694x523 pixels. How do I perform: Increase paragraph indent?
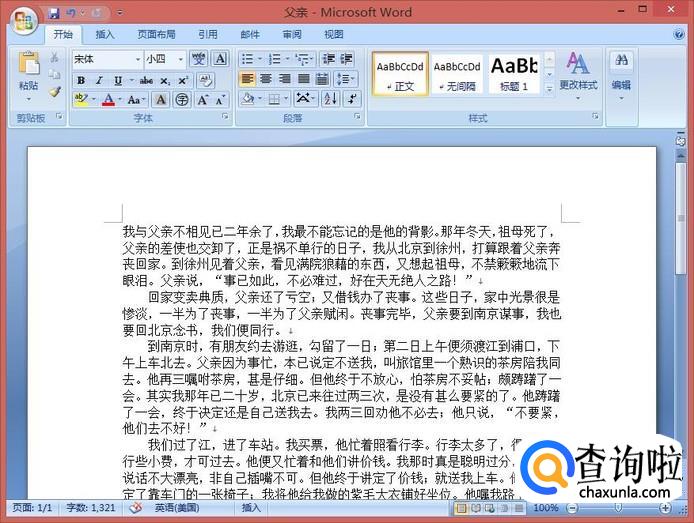pos(347,59)
